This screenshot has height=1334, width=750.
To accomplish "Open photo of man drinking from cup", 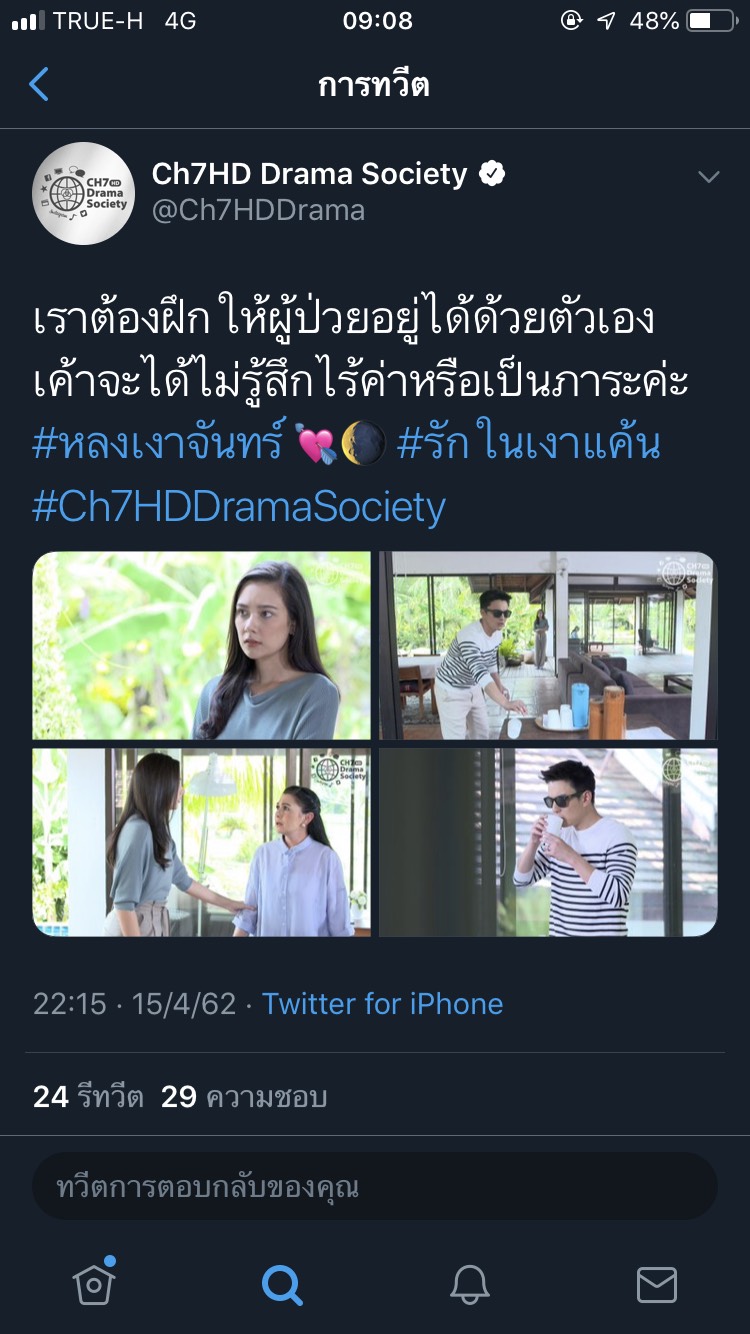I will (548, 842).
